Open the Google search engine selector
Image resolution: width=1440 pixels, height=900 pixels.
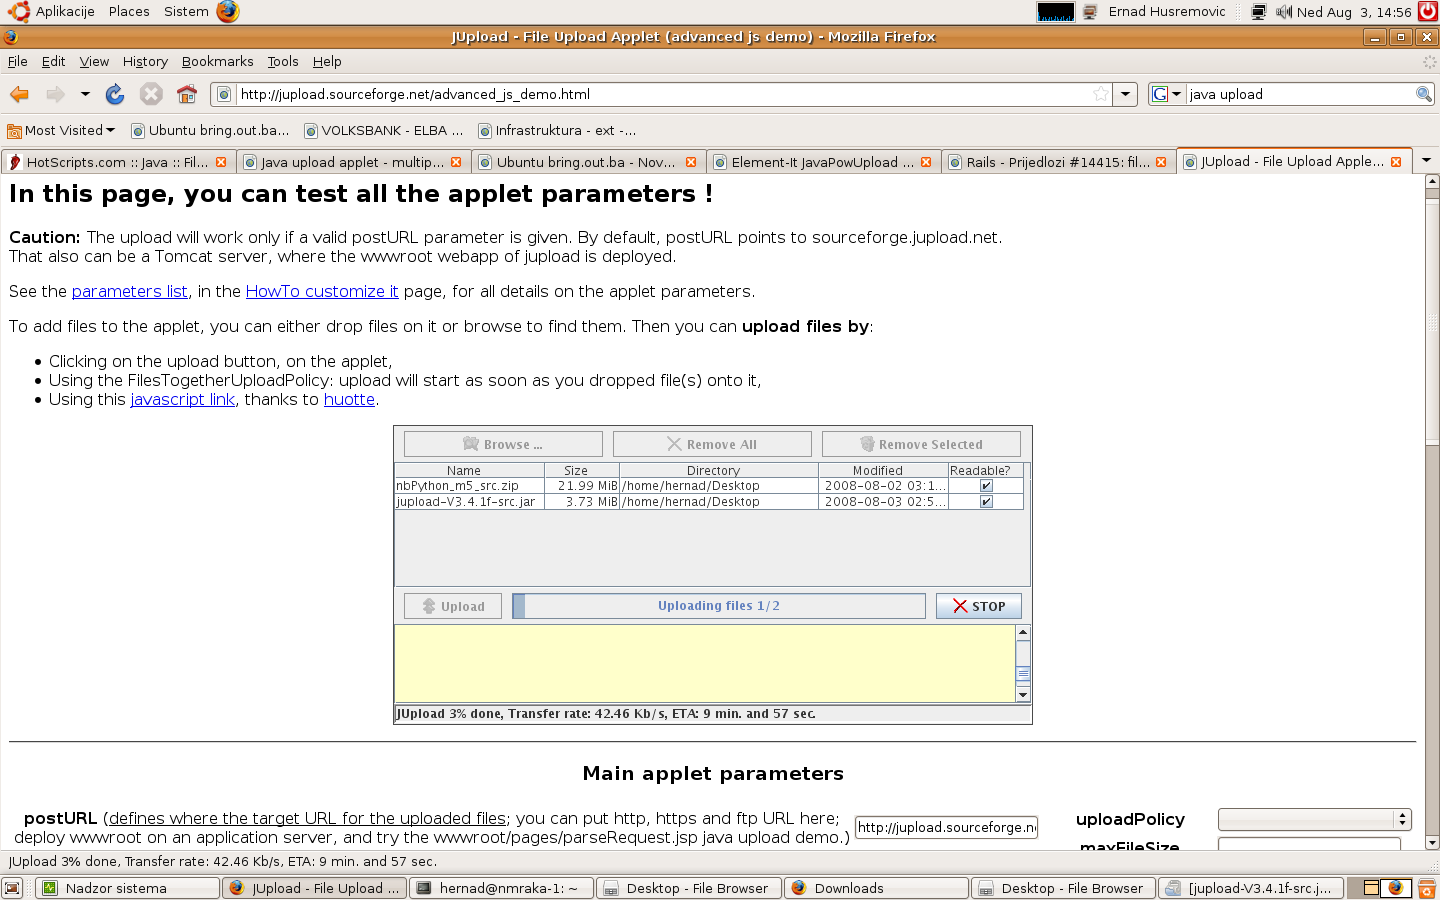pyautogui.click(x=1166, y=94)
